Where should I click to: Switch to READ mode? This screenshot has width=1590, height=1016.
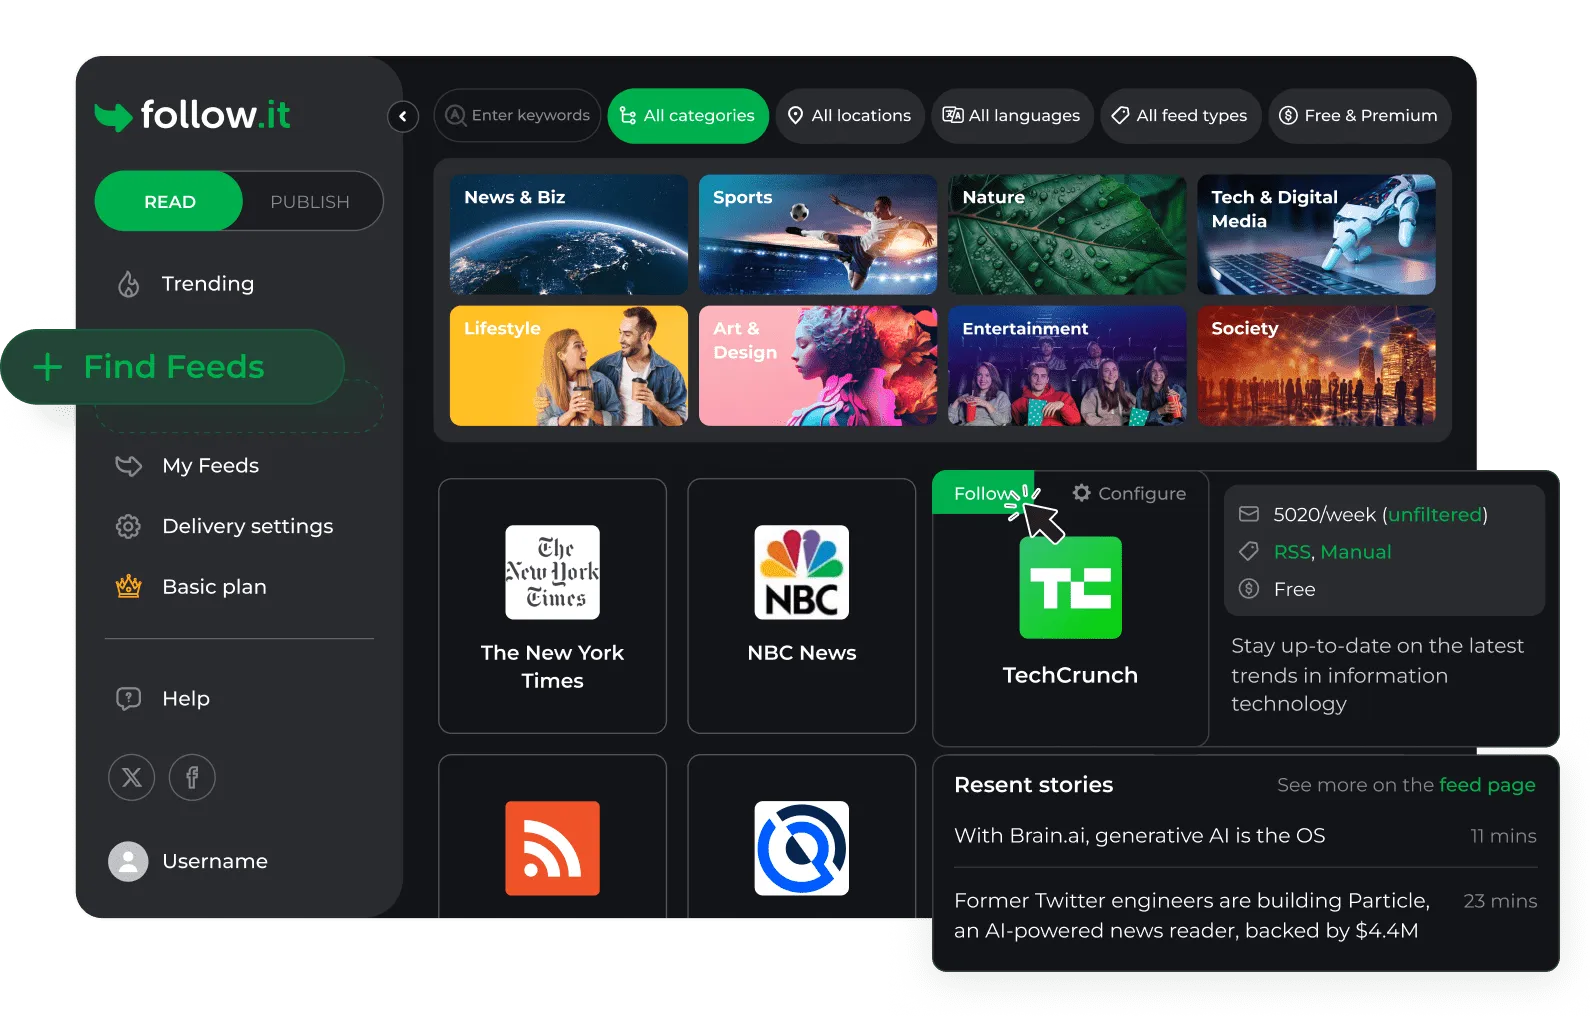click(169, 202)
